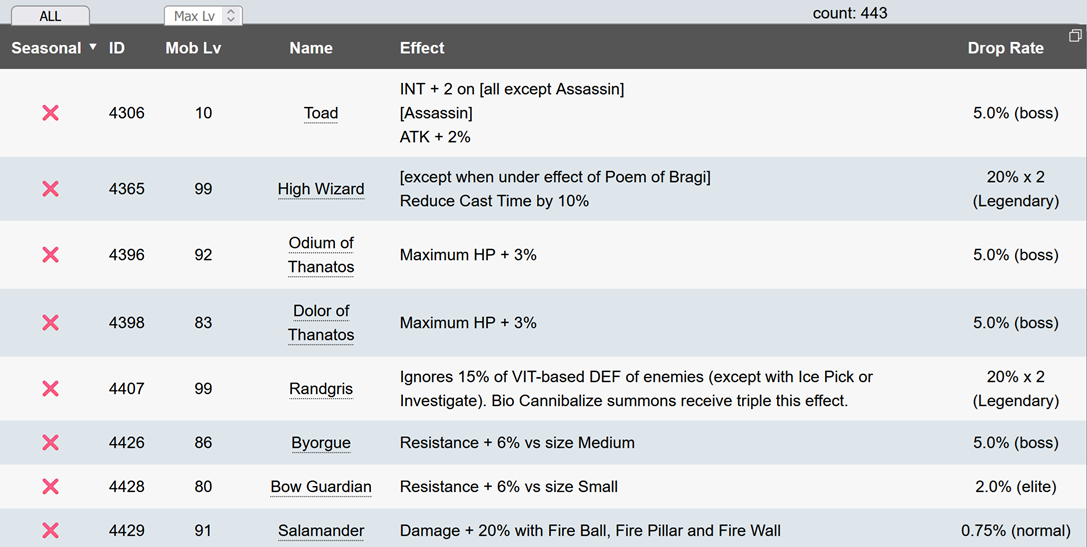1087x547 pixels.
Task: Click the ID column header
Action: coord(117,48)
